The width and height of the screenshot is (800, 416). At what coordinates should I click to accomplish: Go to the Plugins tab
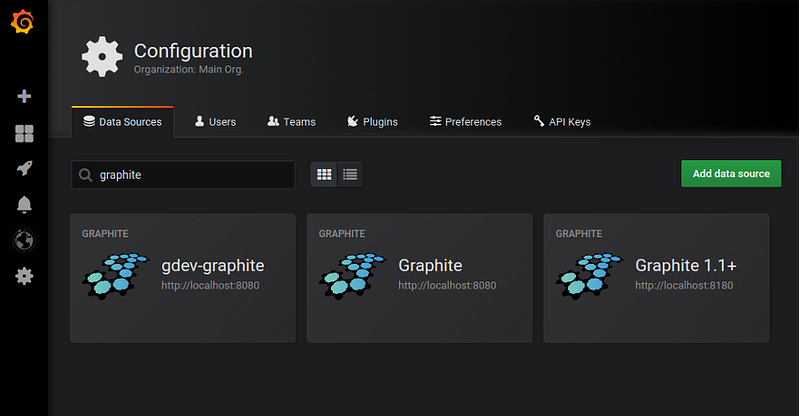(x=372, y=122)
